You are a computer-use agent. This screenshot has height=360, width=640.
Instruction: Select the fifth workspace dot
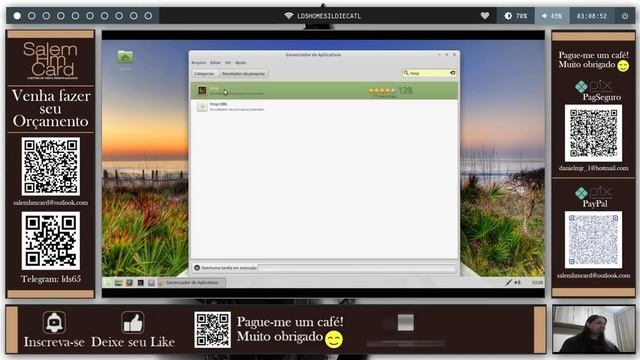[x=76, y=16]
